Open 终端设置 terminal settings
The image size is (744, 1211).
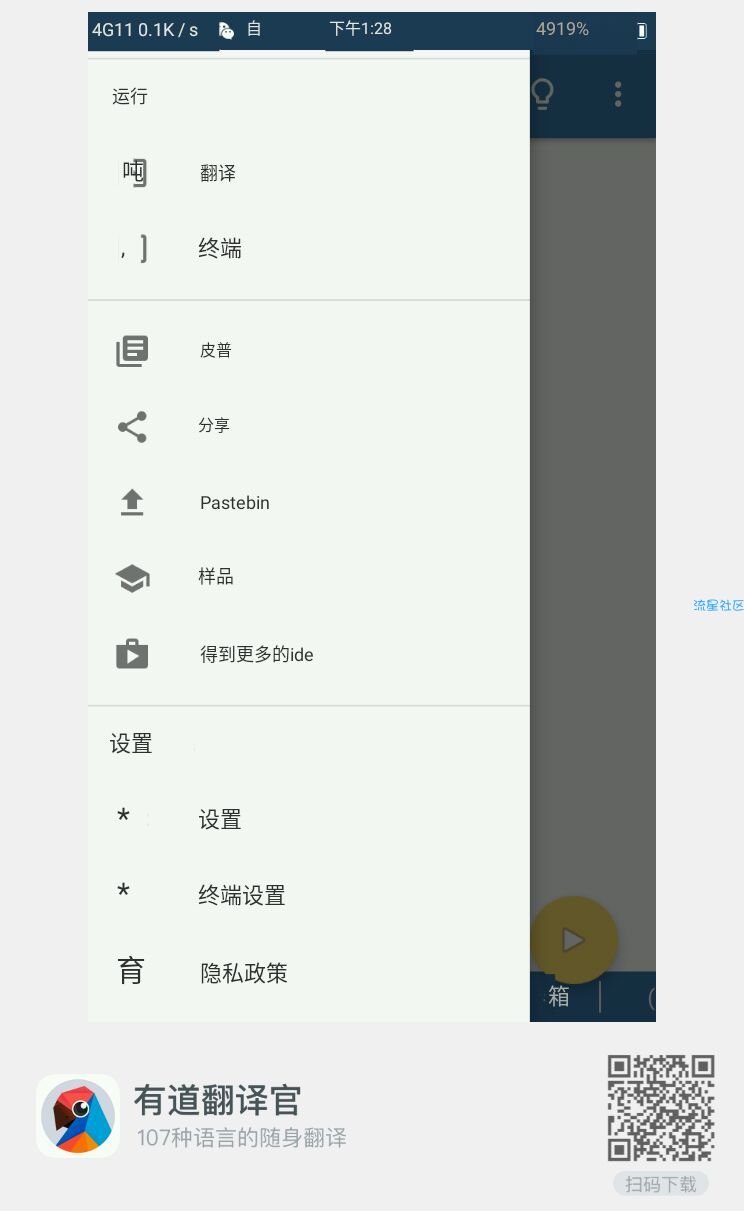coord(308,895)
